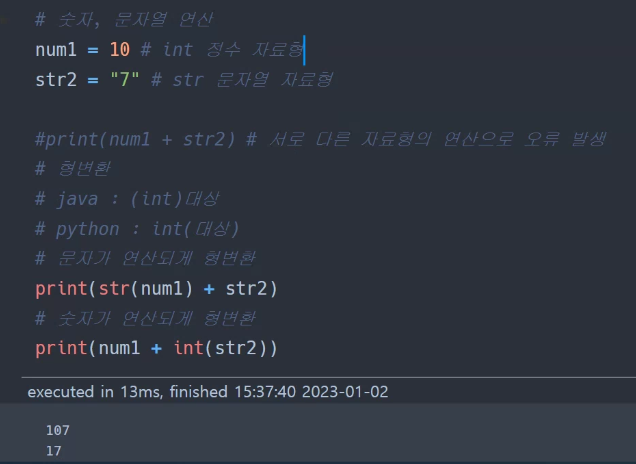636x464 pixels.
Task: Click the 'print(num1 + int(str2))' line
Action: tap(156, 348)
